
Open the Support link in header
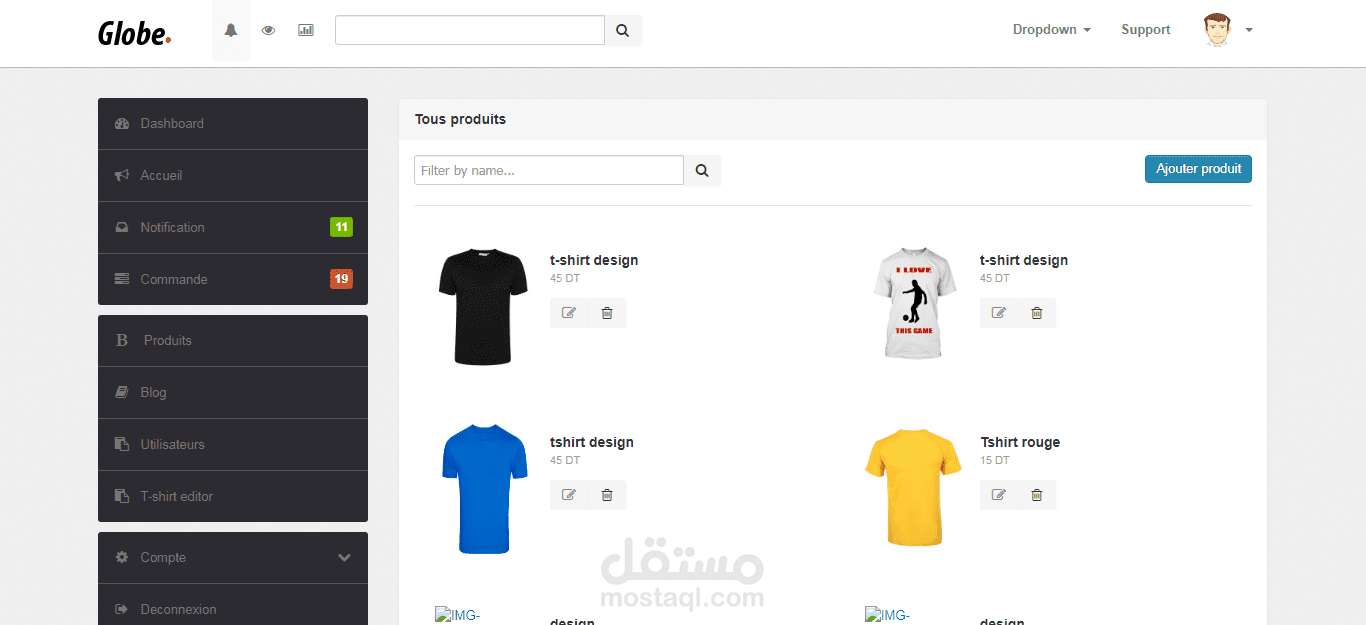[x=1146, y=30]
